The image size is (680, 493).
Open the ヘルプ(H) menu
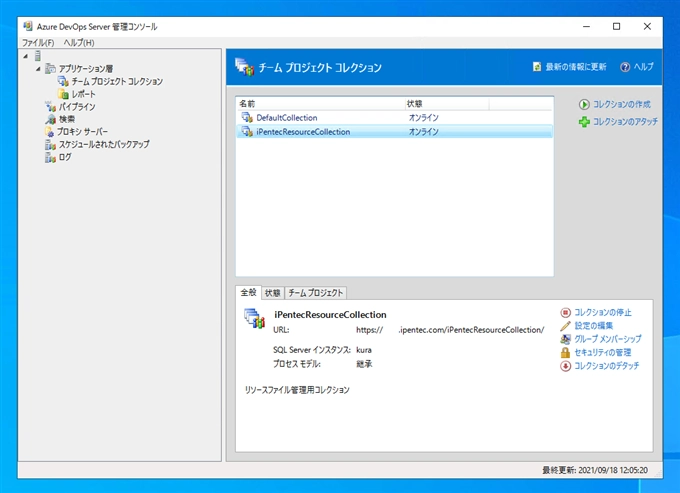pos(78,42)
